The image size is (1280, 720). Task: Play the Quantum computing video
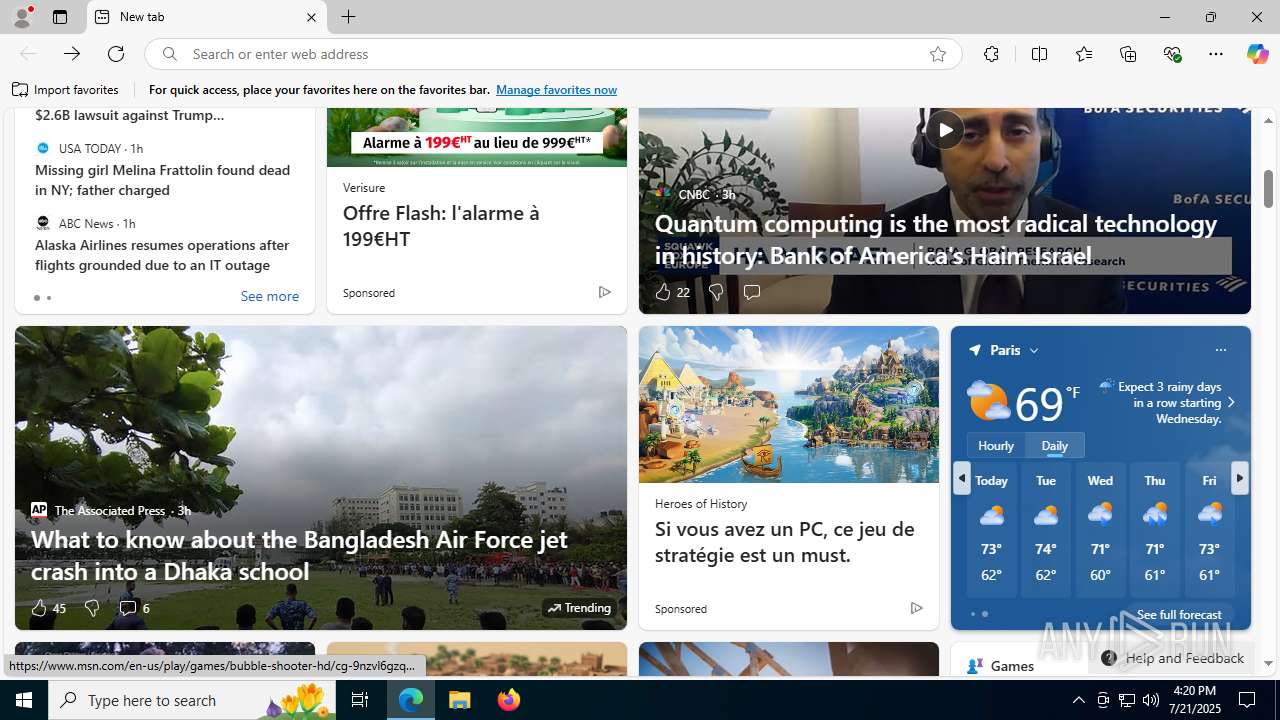tap(944, 129)
